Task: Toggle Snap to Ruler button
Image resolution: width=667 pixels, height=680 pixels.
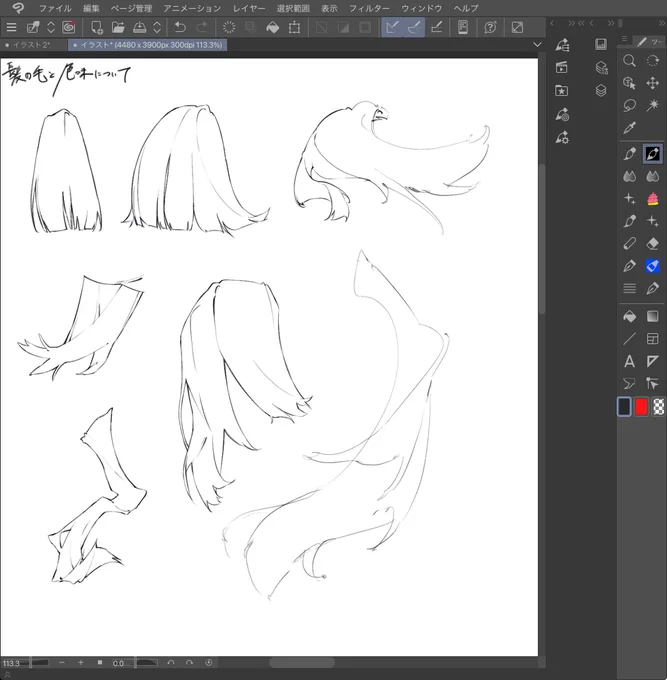Action: click(x=392, y=28)
